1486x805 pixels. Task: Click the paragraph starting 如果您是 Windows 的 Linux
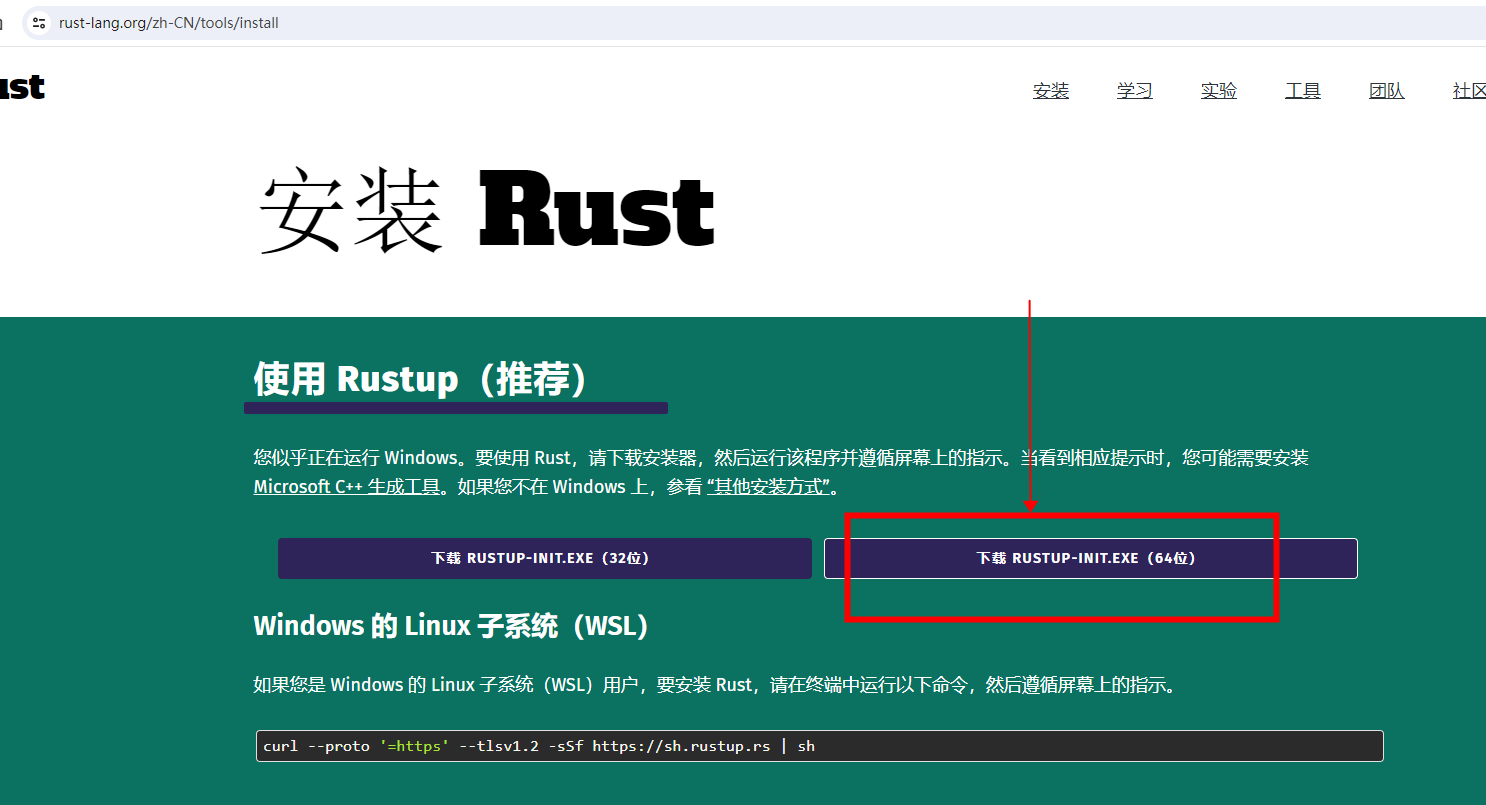716,685
